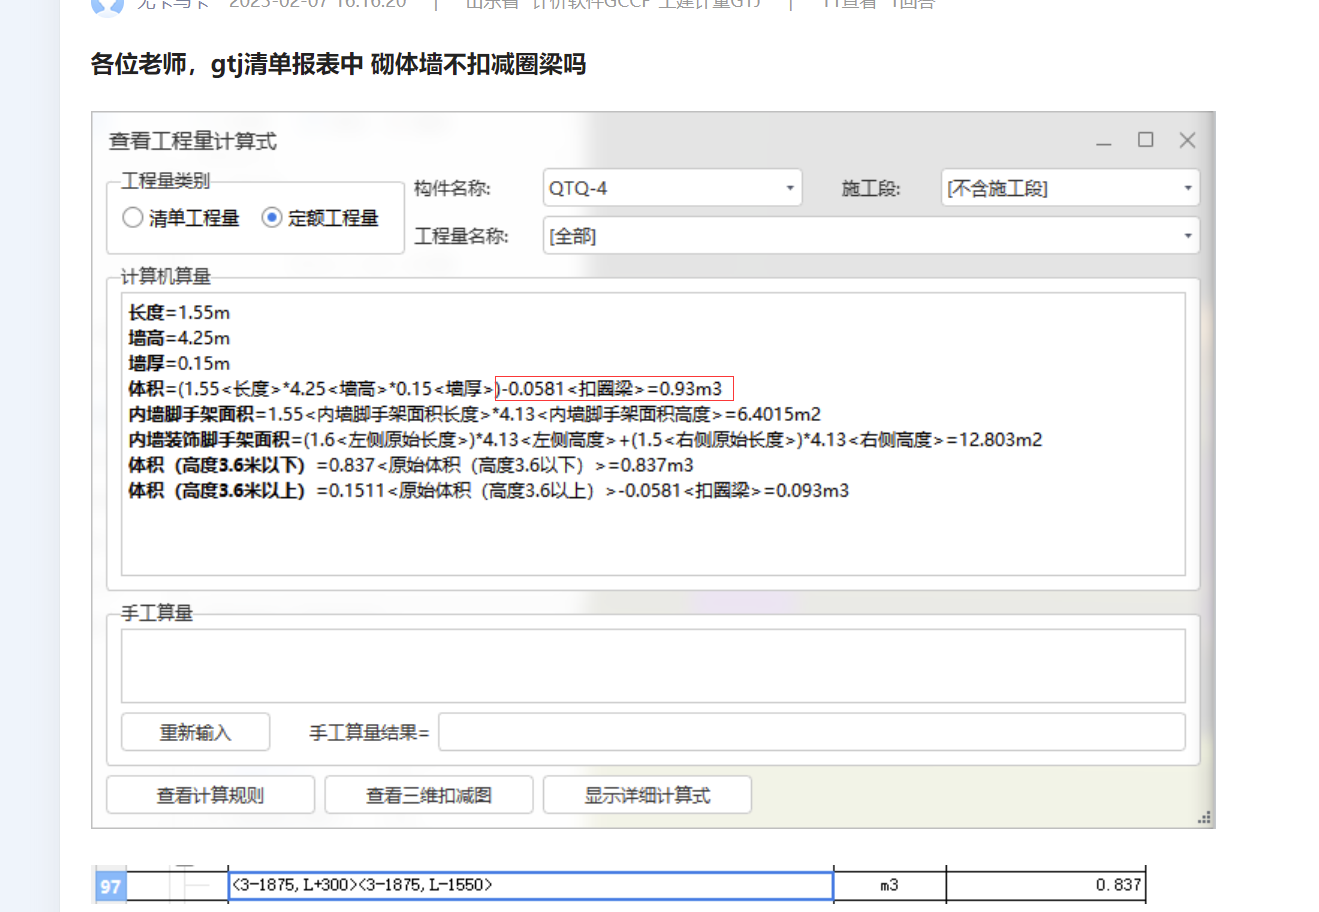Click the 墙高=4.25m line
This screenshot has height=912, width=1319.
click(179, 338)
